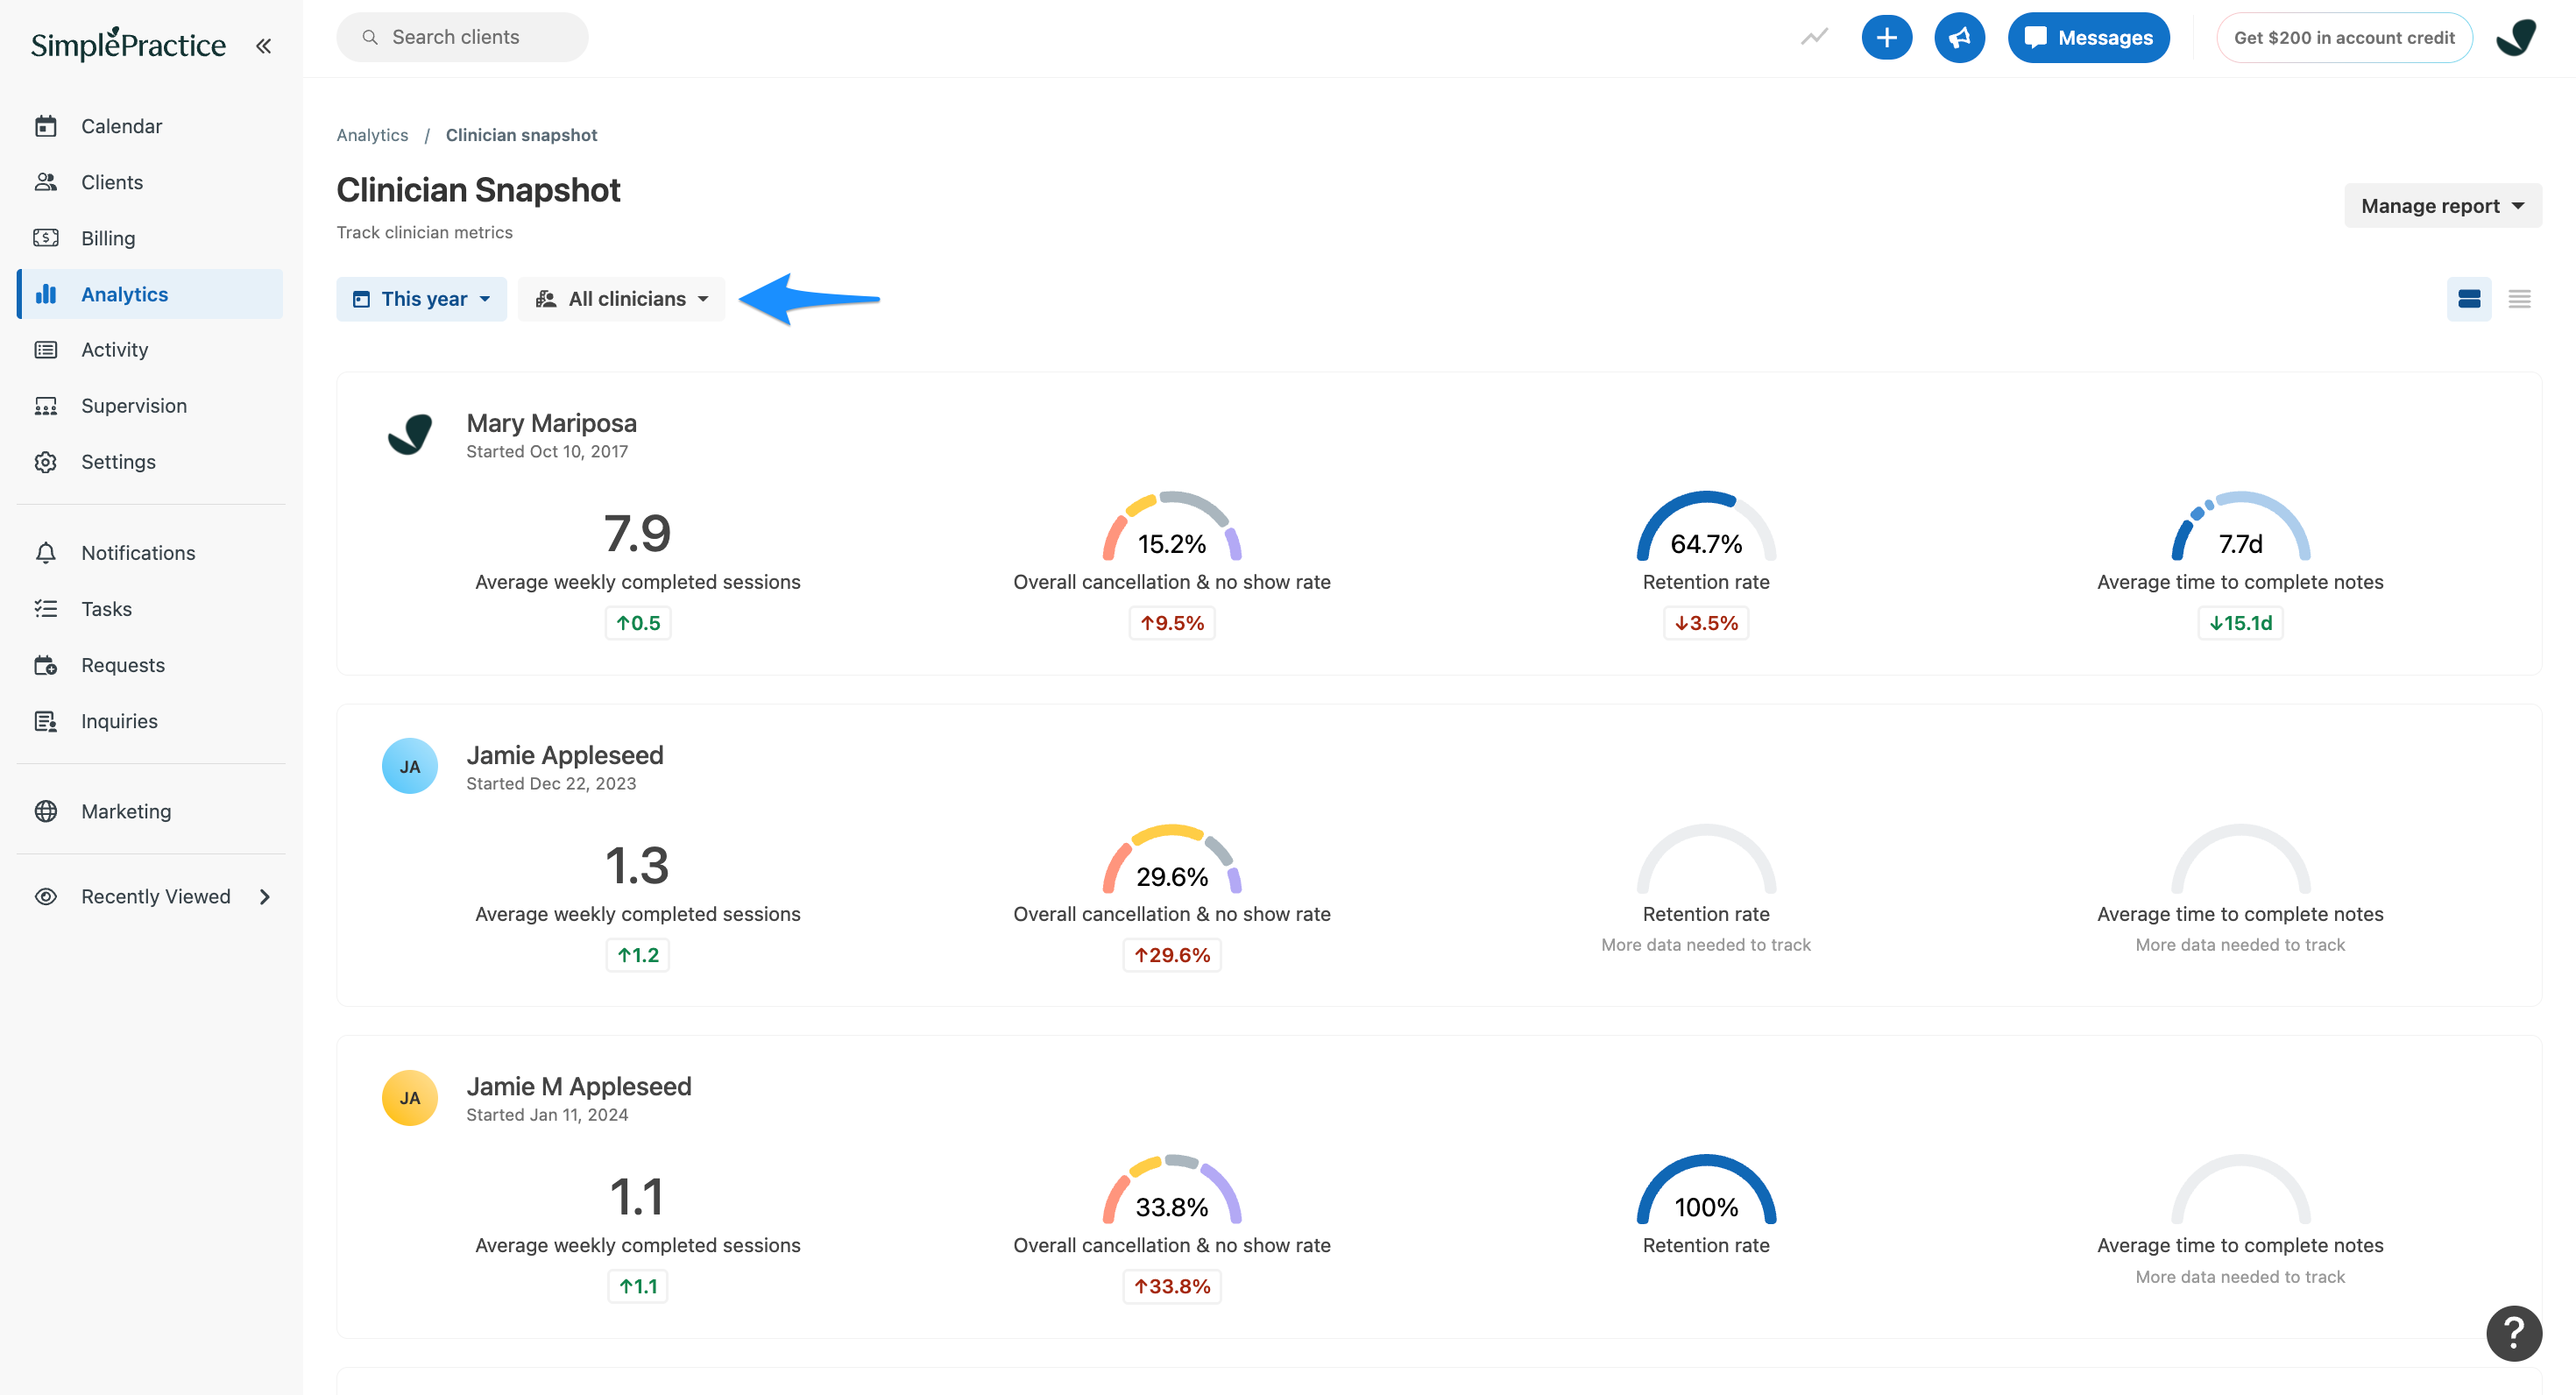Click the Tasks checklist icon
This screenshot has width=2576, height=1395.
[45, 609]
